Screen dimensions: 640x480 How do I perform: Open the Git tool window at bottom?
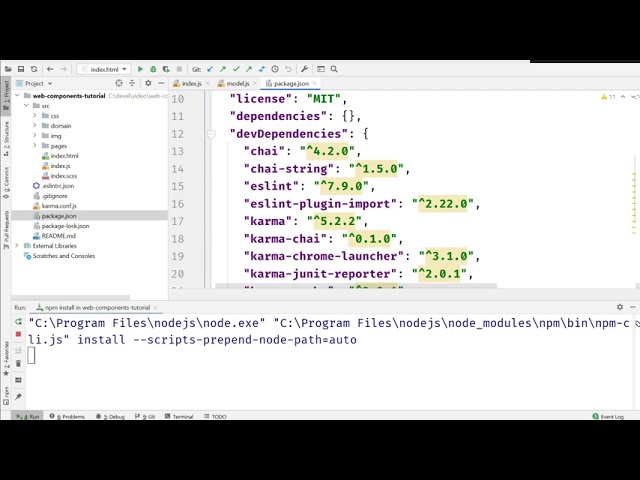click(145, 417)
